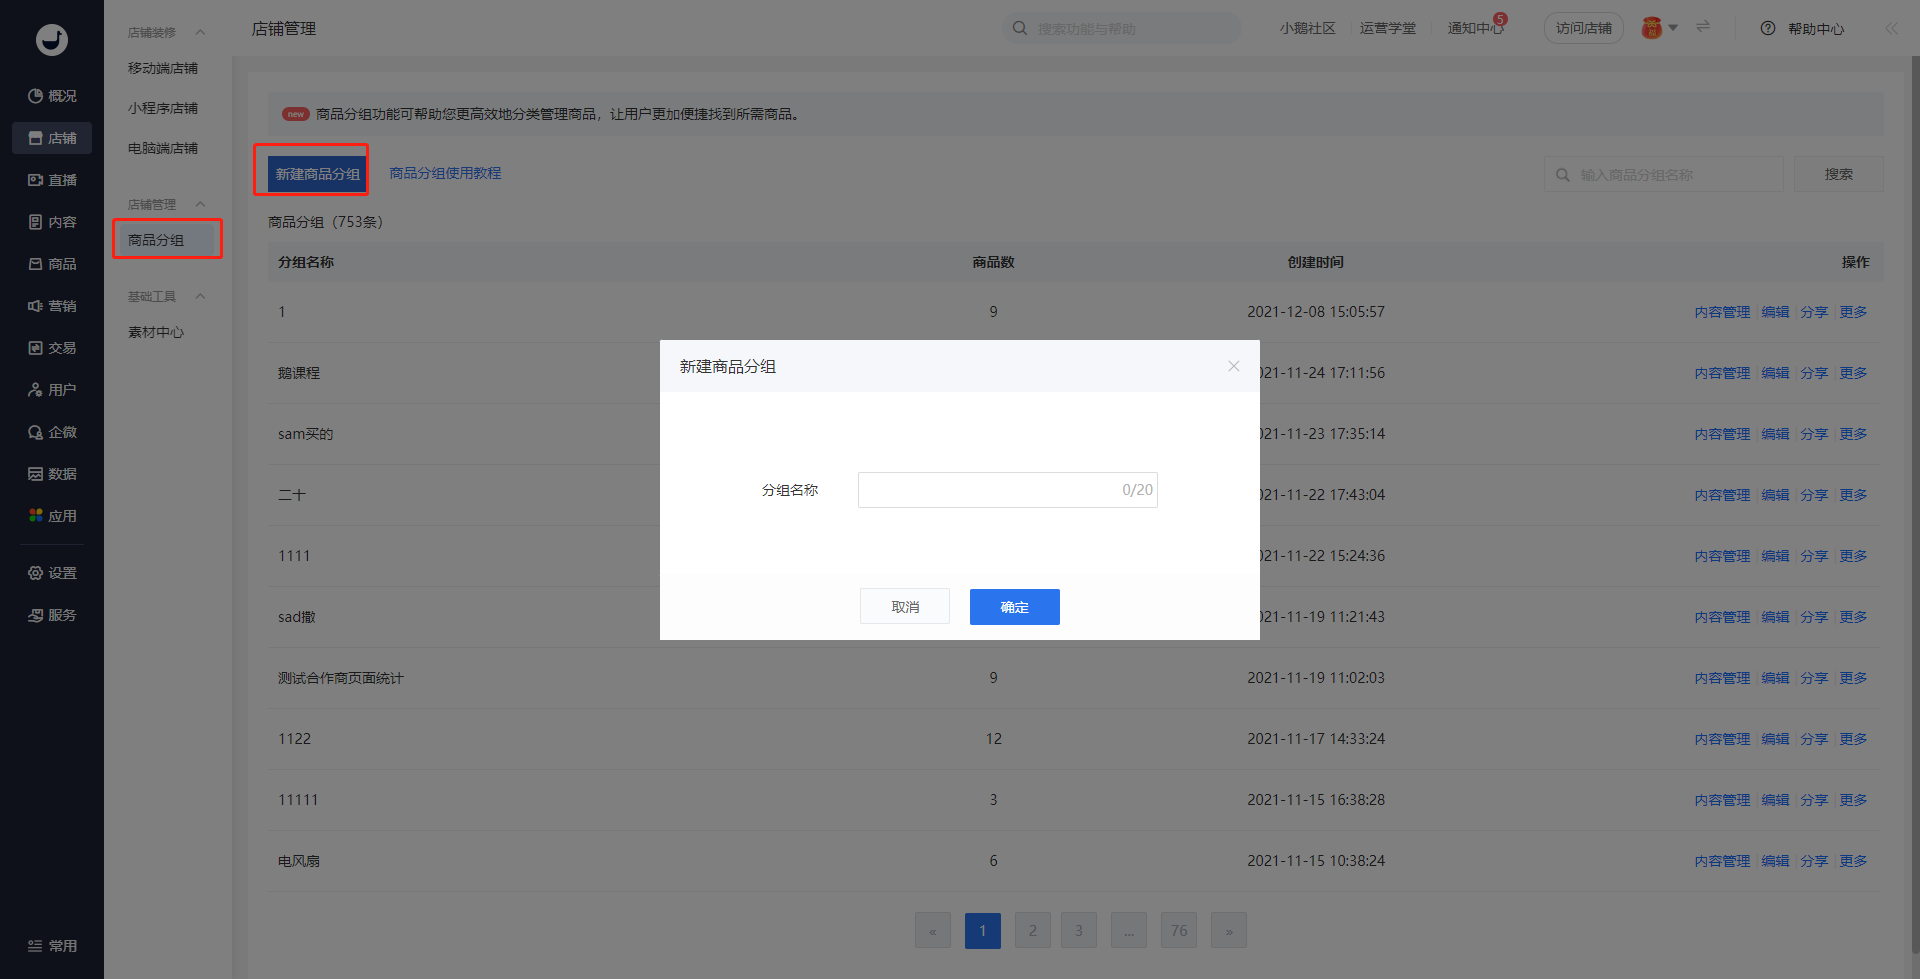Collapse the 店铺装修 sidebar section
Image resolution: width=1920 pixels, height=979 pixels.
pos(200,32)
